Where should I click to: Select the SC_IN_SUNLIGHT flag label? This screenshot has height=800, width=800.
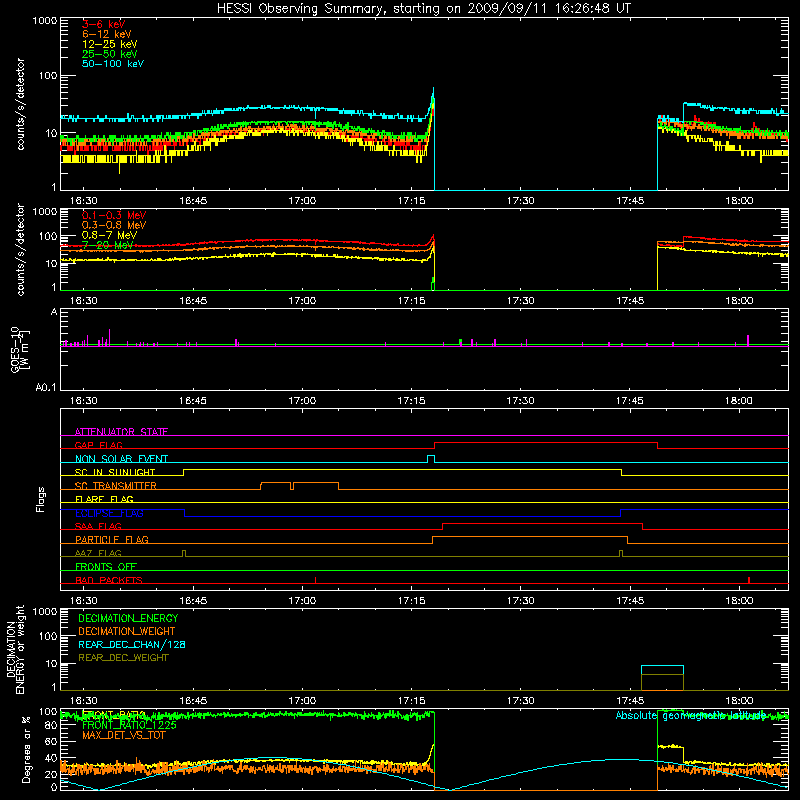(x=115, y=472)
